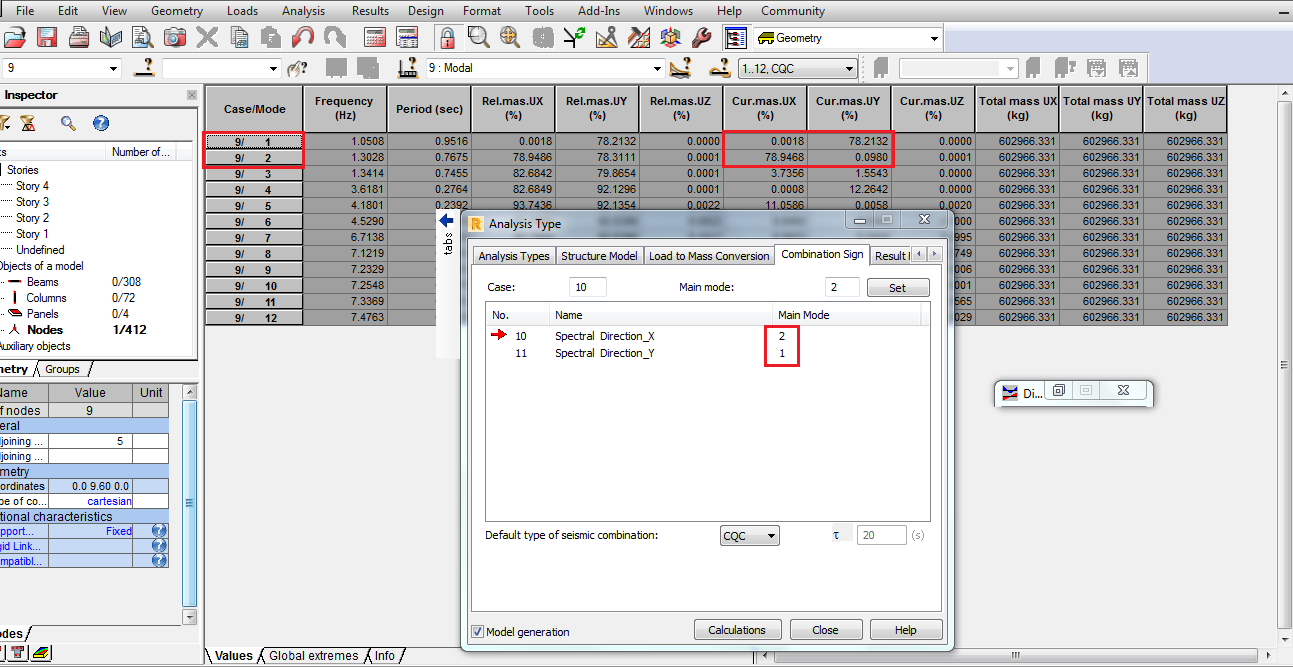Select the printer icon

pyautogui.click(x=80, y=37)
